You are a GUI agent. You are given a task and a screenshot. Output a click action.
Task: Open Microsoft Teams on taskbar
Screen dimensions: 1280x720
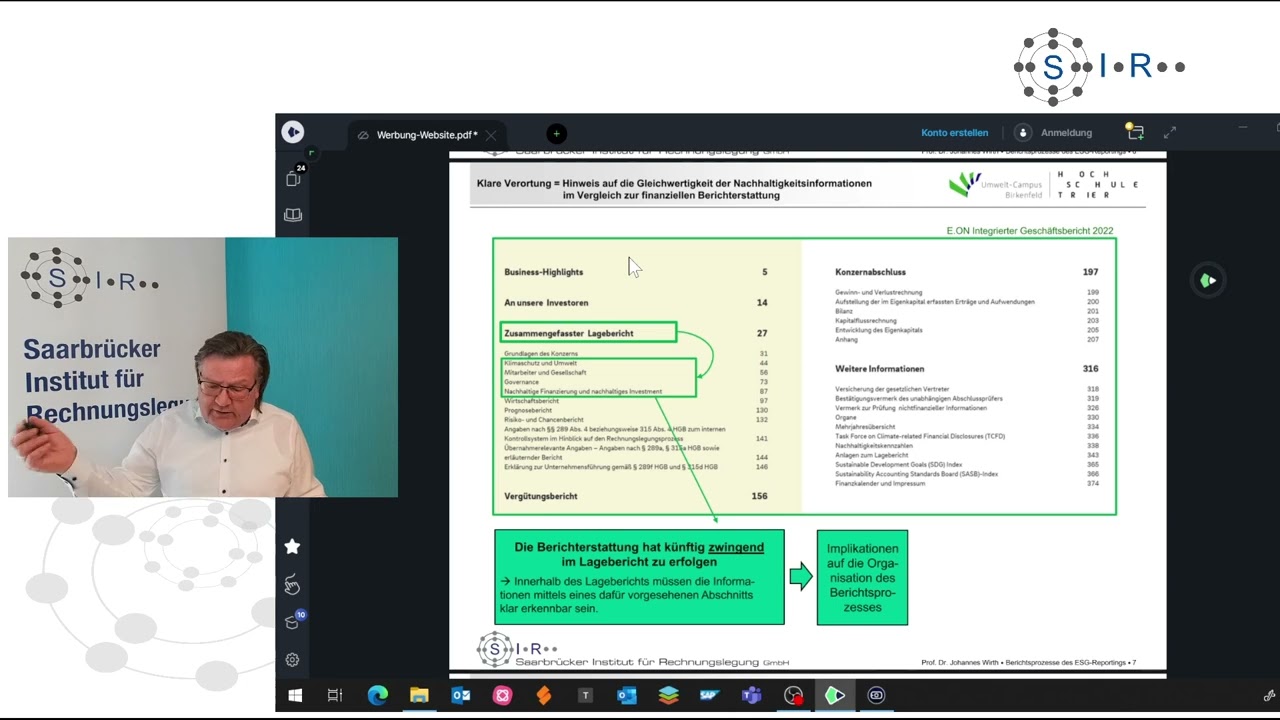tap(752, 695)
